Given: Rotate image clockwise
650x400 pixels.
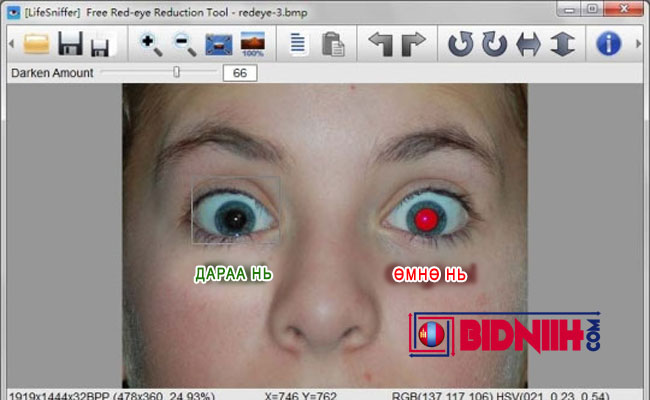Looking at the screenshot, I should [x=494, y=44].
